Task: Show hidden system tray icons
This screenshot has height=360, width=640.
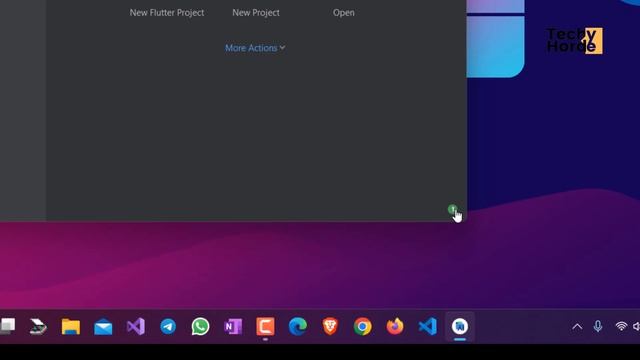Action: coord(577,327)
